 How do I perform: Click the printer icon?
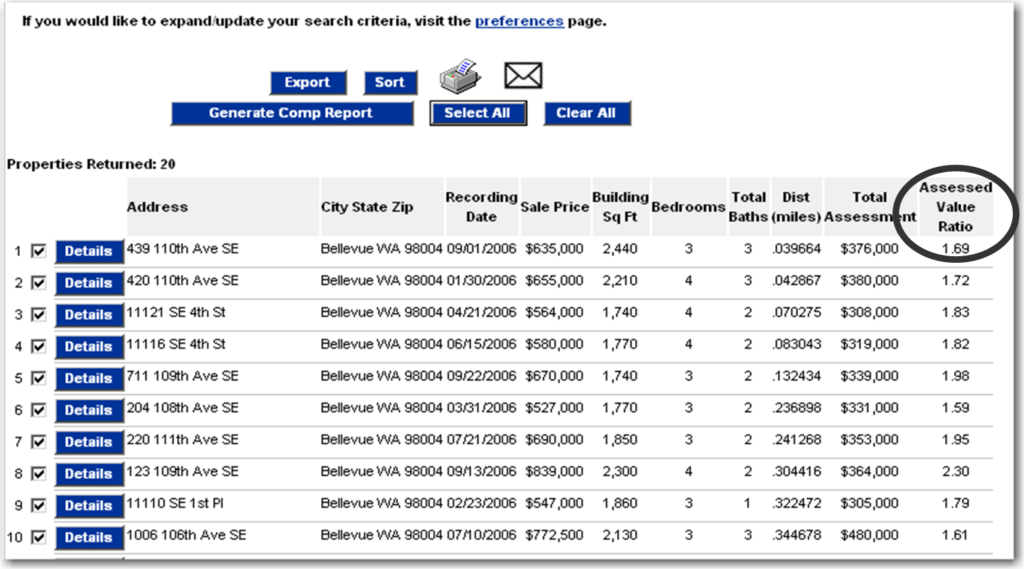pyautogui.click(x=459, y=76)
